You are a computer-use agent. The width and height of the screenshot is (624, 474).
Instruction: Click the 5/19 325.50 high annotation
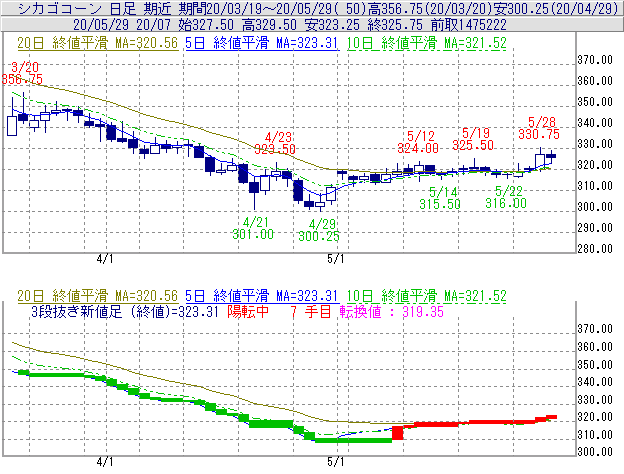click(473, 139)
